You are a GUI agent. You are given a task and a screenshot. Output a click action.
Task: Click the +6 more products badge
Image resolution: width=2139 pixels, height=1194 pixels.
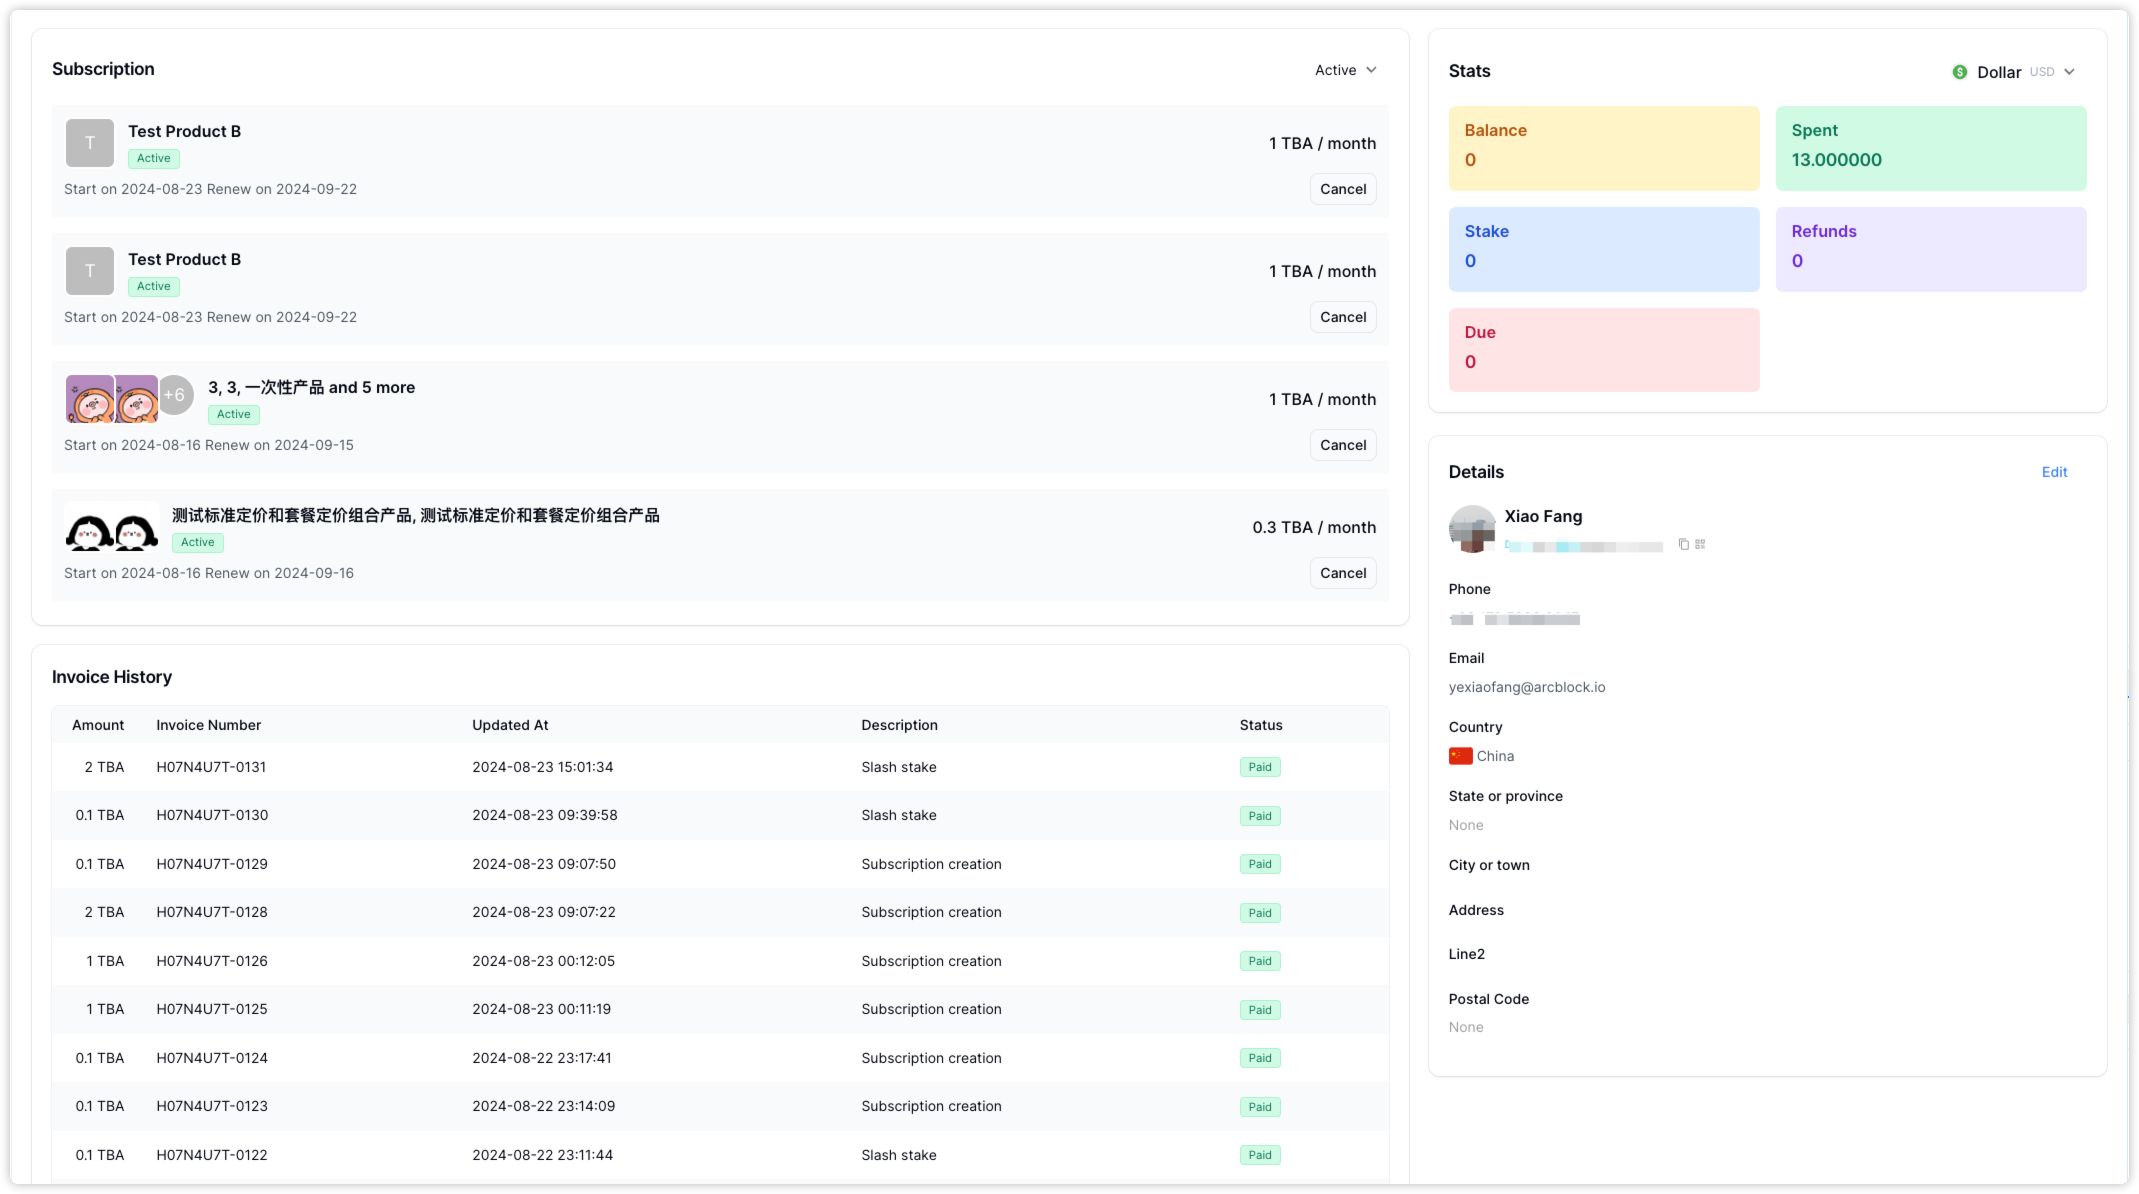pos(175,395)
